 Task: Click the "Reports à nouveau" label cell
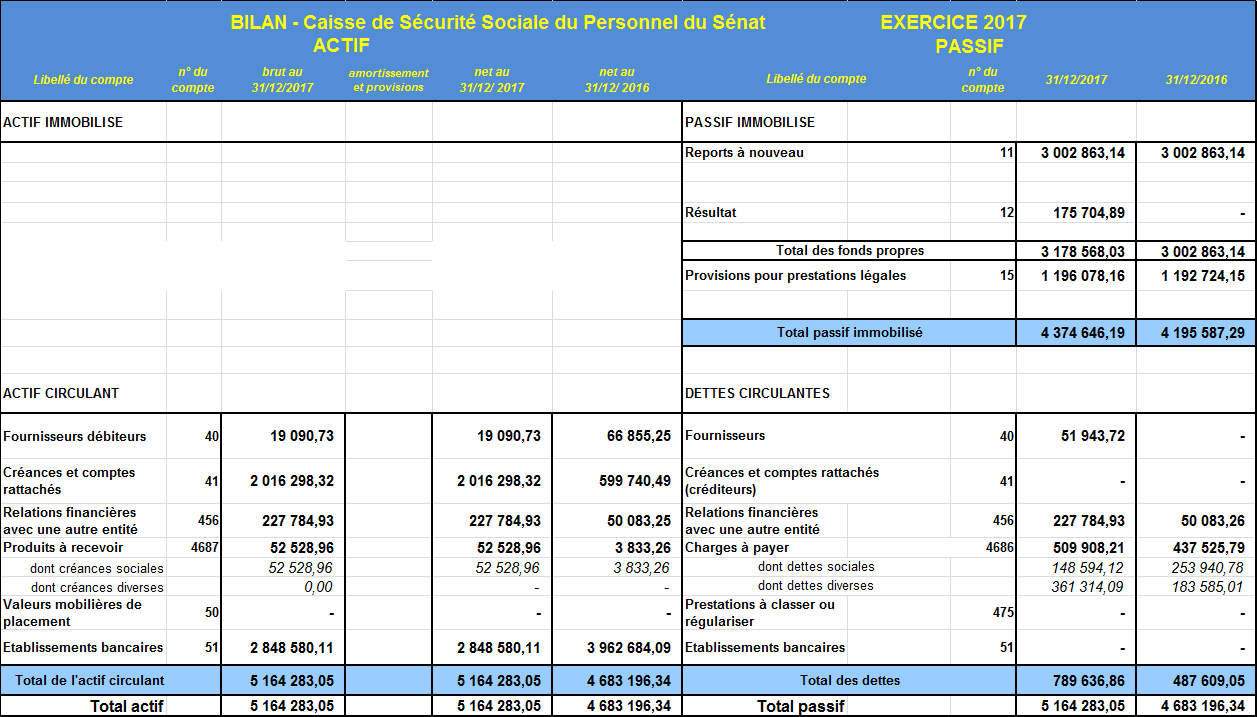tap(744, 153)
